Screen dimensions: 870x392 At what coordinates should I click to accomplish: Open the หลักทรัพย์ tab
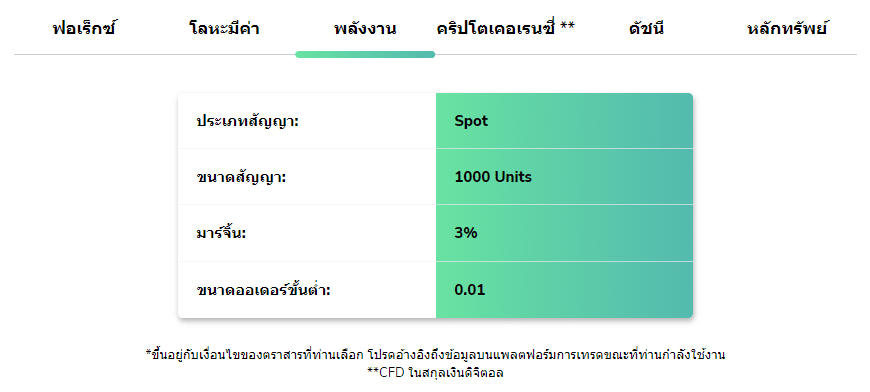[x=787, y=29]
